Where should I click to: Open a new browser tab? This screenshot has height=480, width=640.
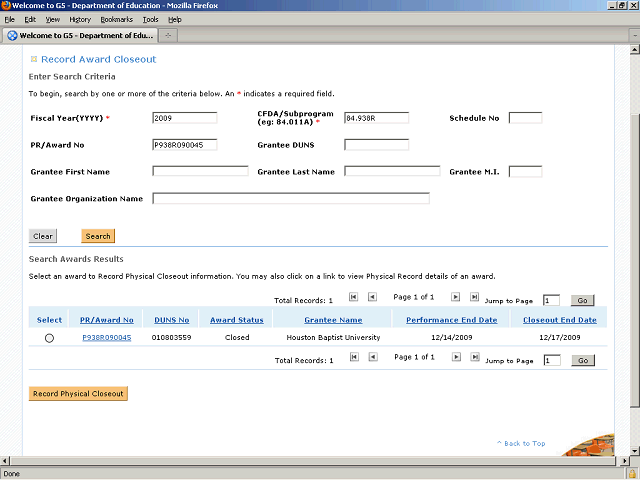click(169, 36)
